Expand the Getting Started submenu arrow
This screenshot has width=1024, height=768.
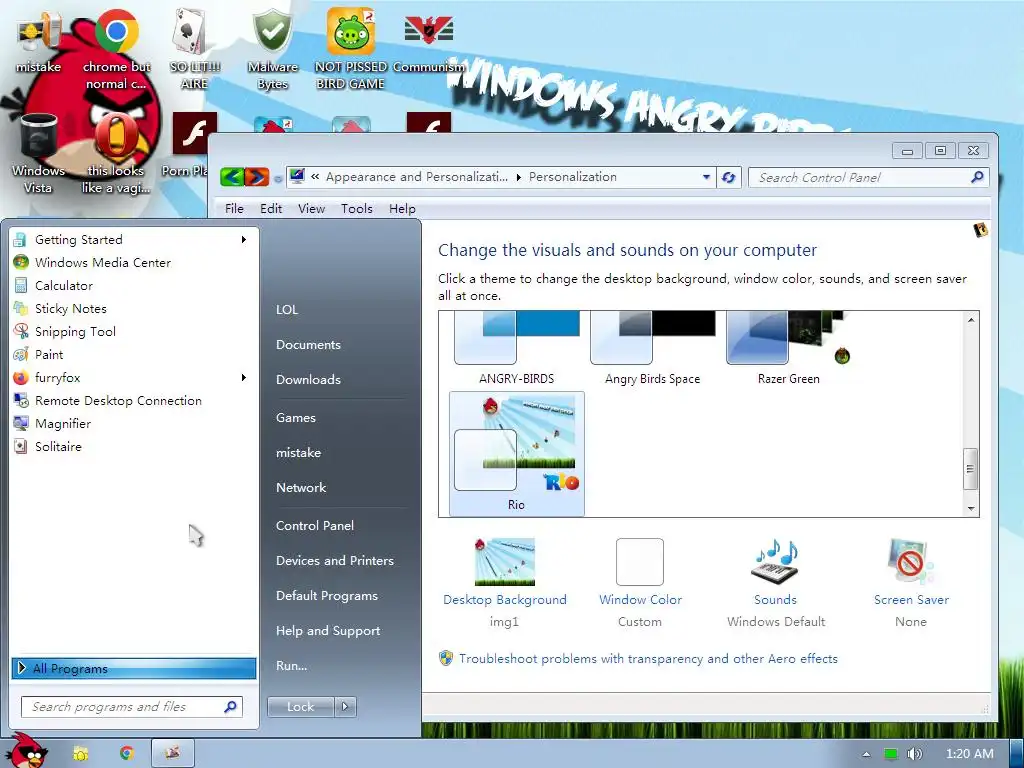pos(244,240)
